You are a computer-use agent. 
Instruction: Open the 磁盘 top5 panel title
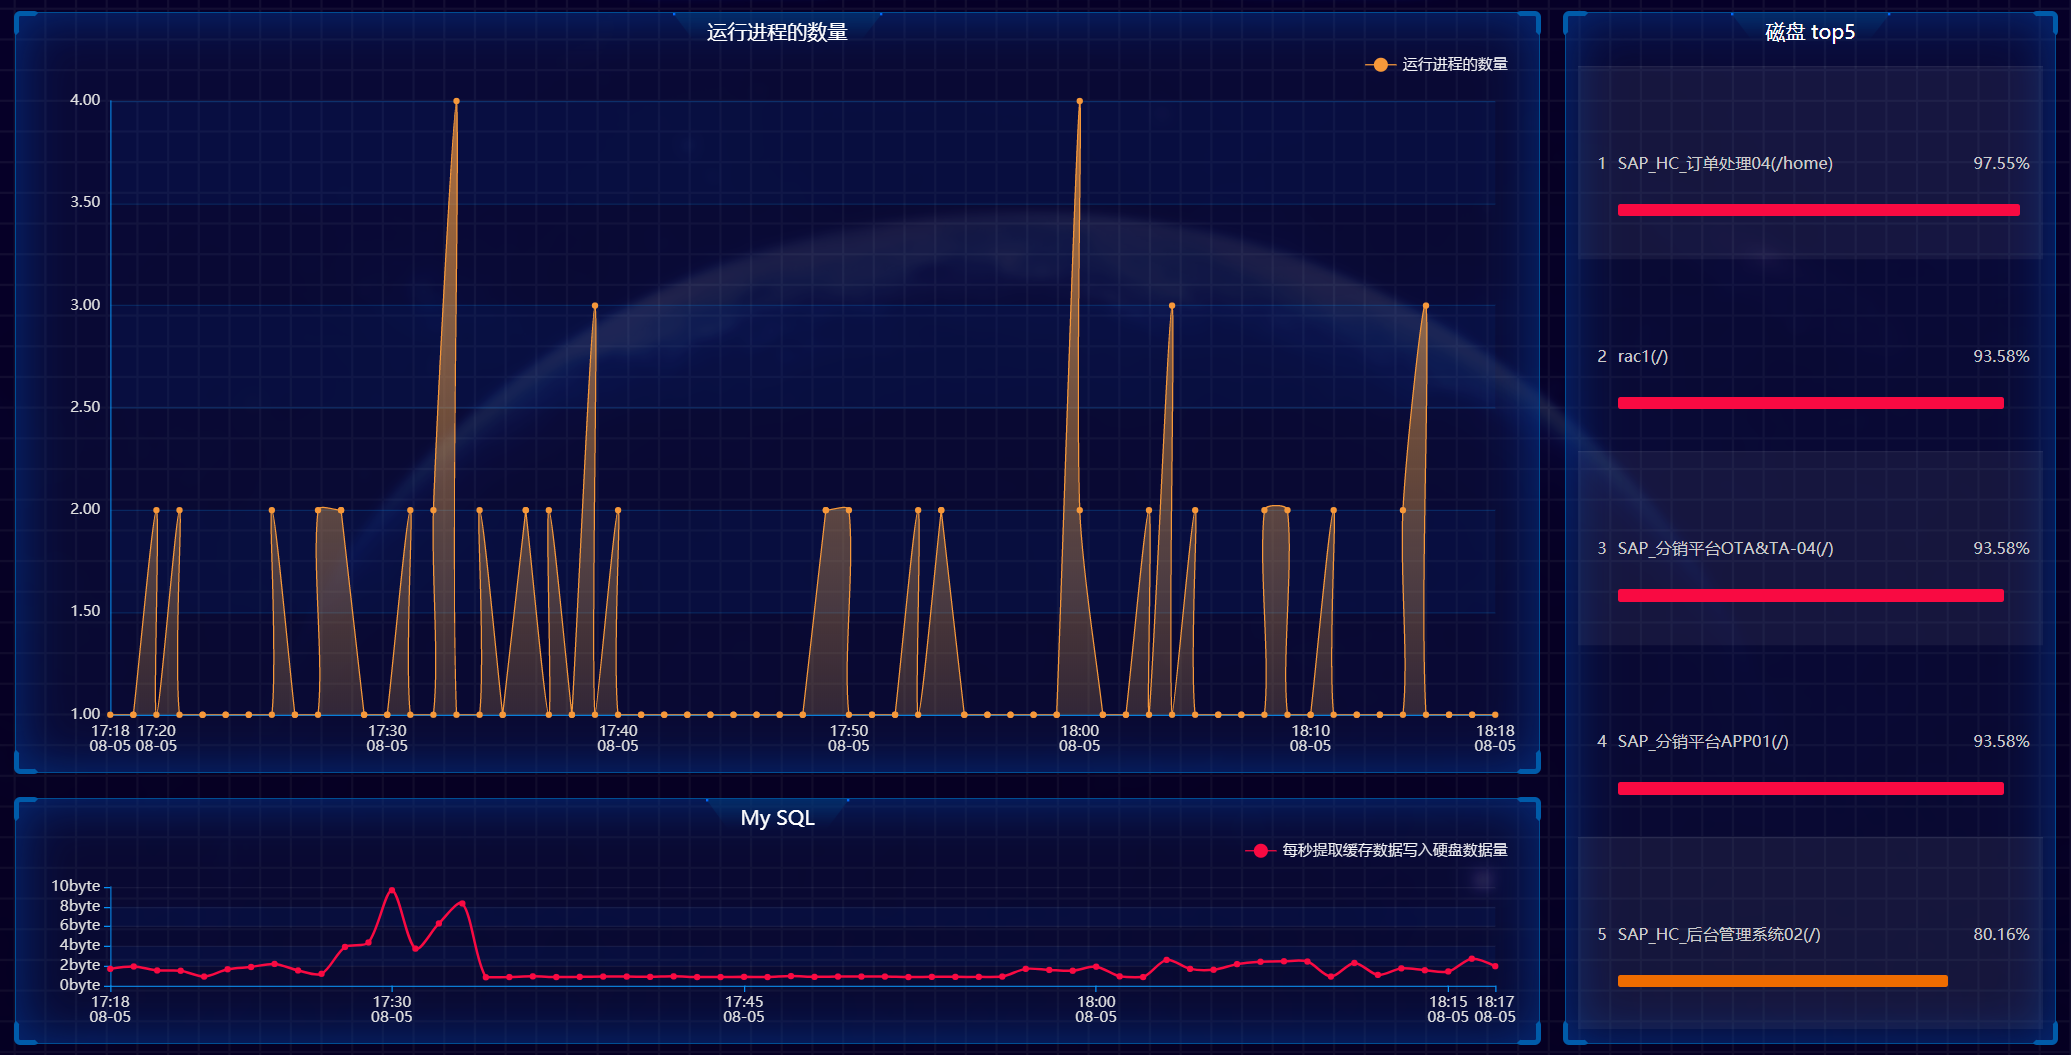[x=1809, y=32]
